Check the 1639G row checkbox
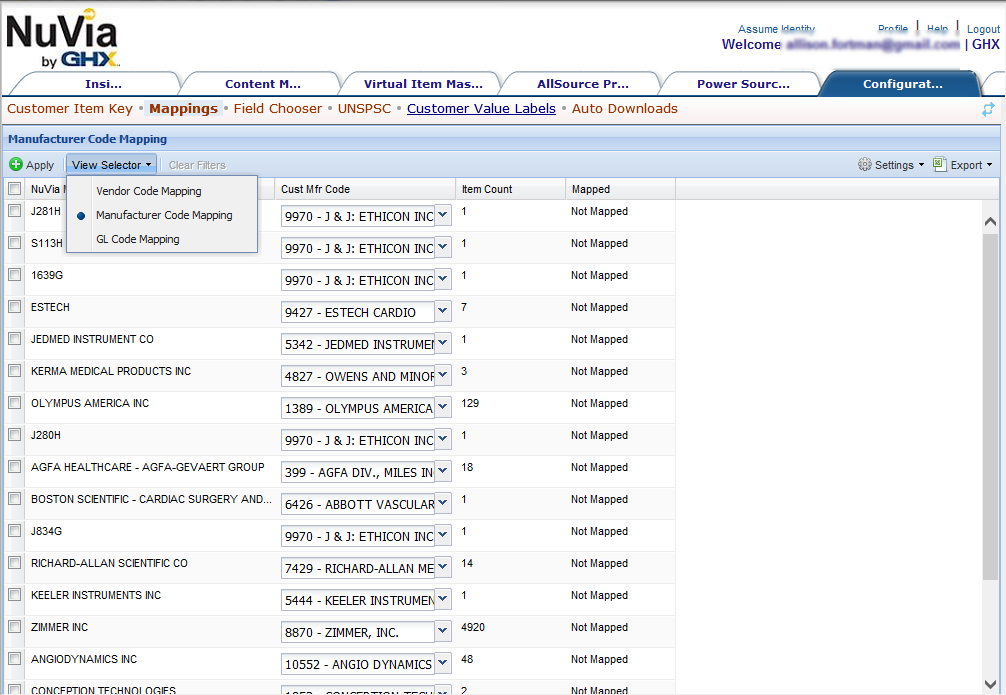Viewport: 1006px width, 695px height. tap(14, 275)
